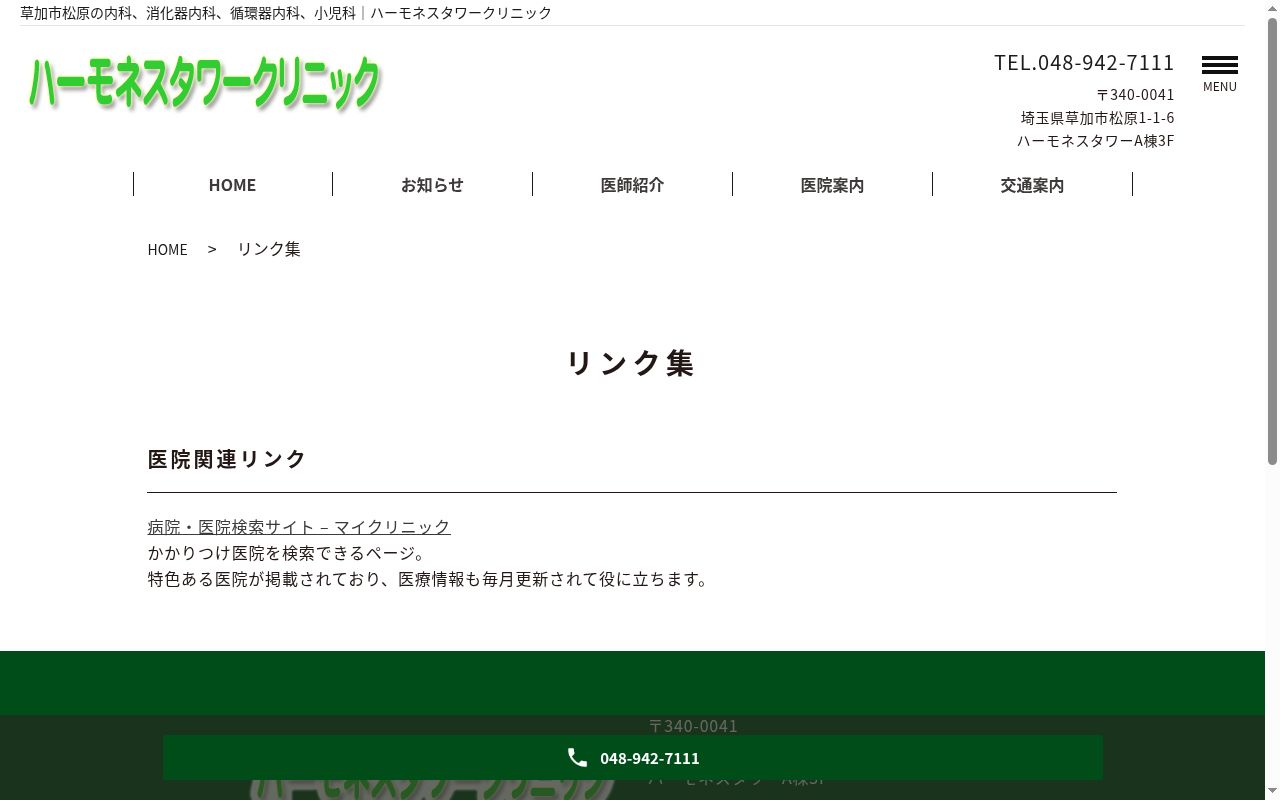
Task: Click the ハーモネスタワークリニック logo
Action: (205, 84)
